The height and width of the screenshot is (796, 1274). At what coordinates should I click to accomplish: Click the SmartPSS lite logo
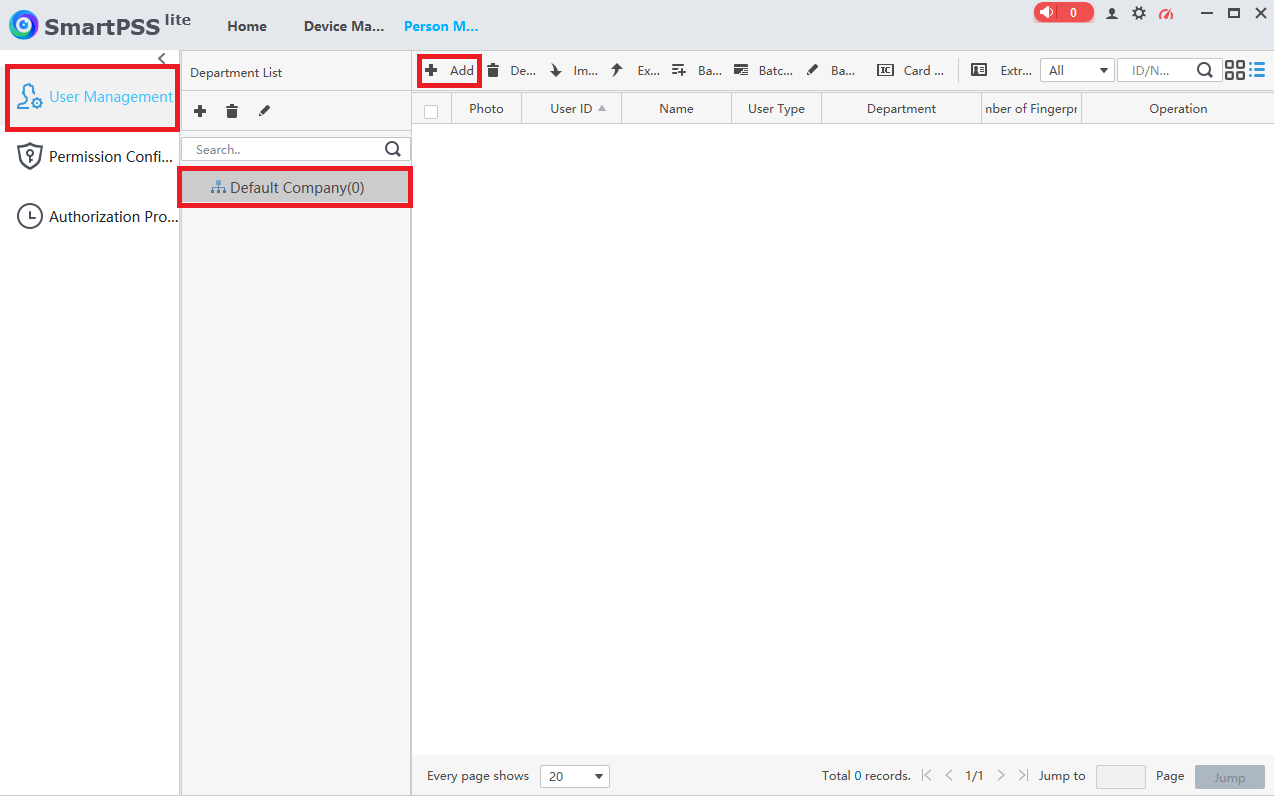[x=99, y=24]
